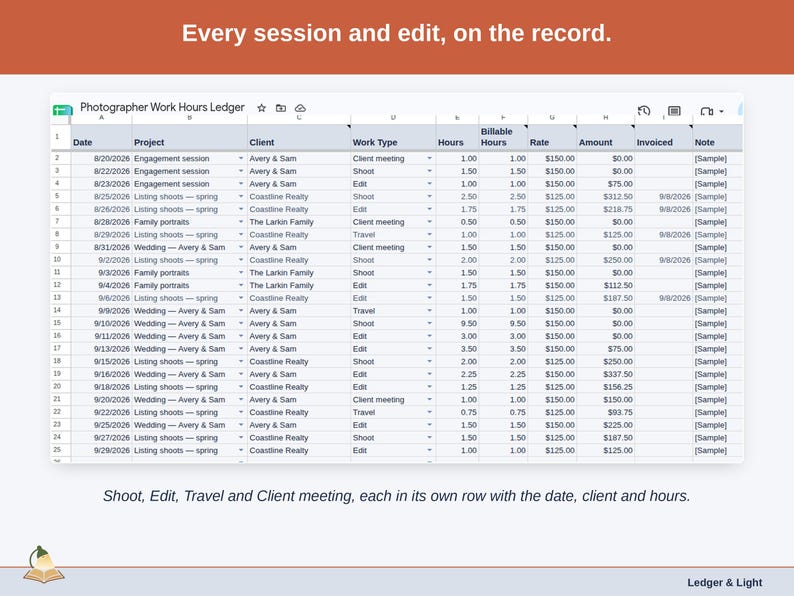Click amount cell $337.50
Screen dimensions: 794x596
coord(606,374)
